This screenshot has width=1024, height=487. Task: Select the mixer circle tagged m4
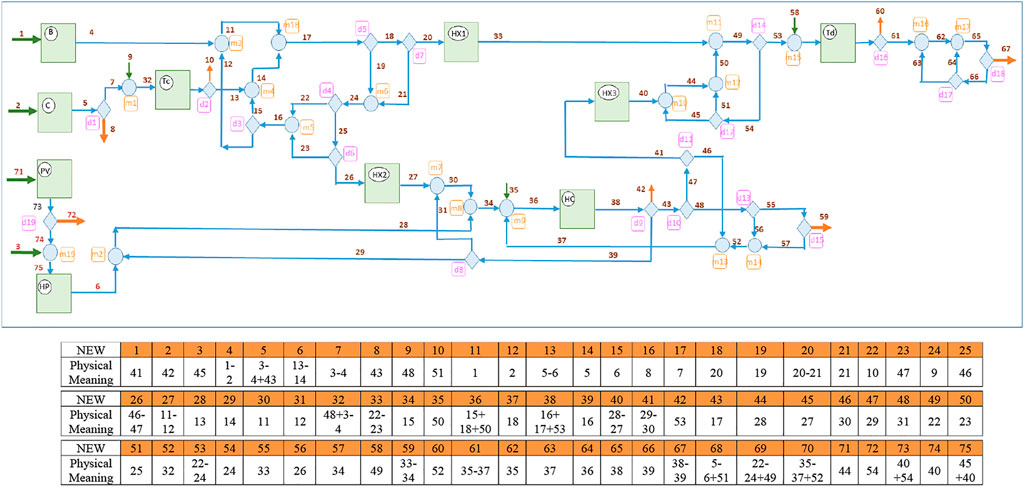tap(252, 90)
